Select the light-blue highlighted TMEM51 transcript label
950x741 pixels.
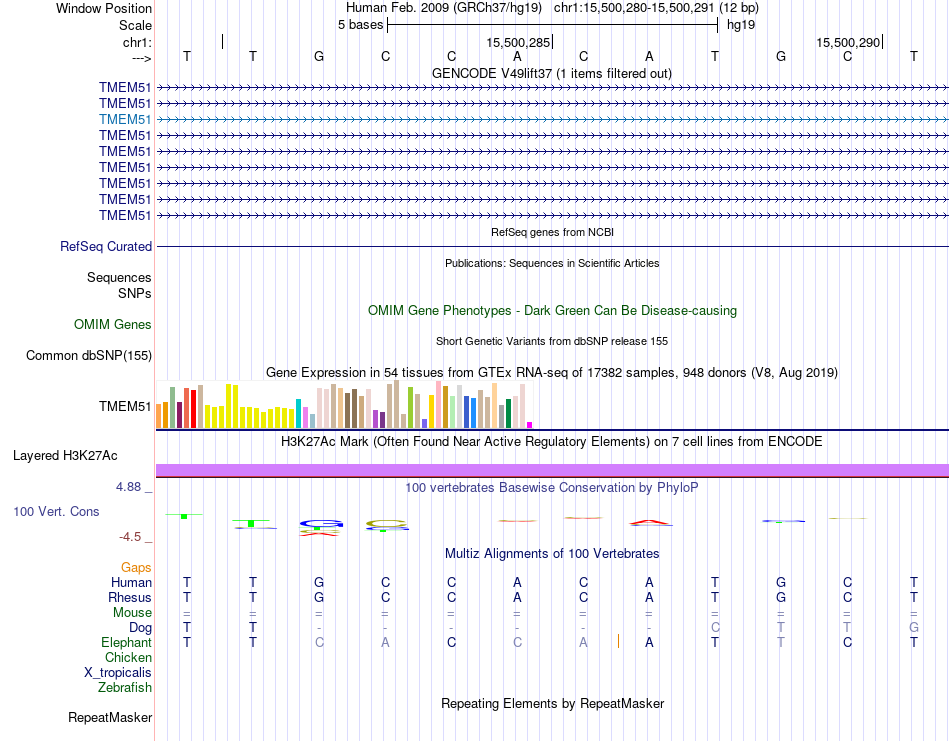click(x=125, y=119)
